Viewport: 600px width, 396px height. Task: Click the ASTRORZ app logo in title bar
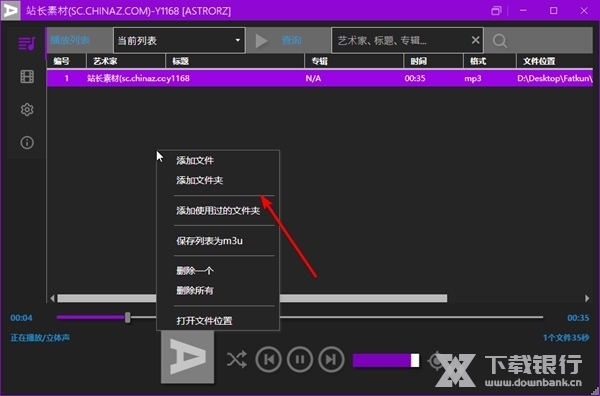(x=10, y=10)
